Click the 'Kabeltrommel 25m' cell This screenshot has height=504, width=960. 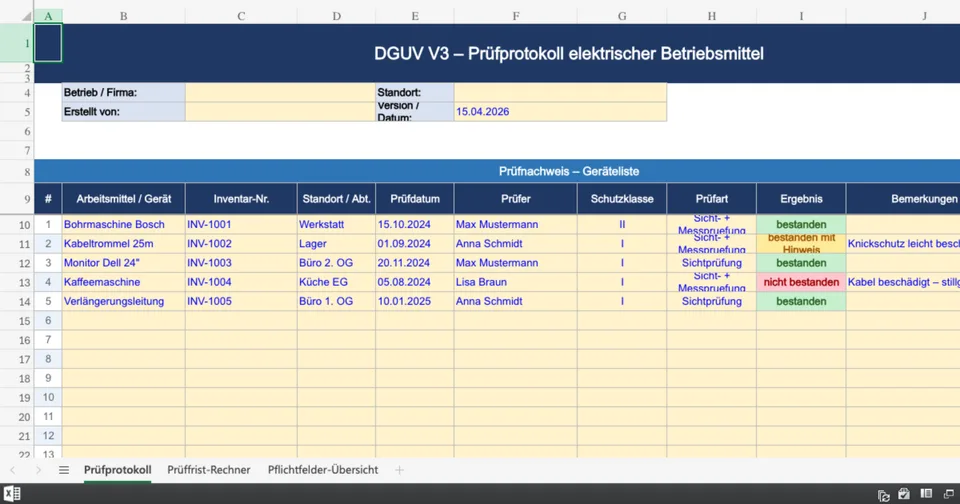point(124,244)
